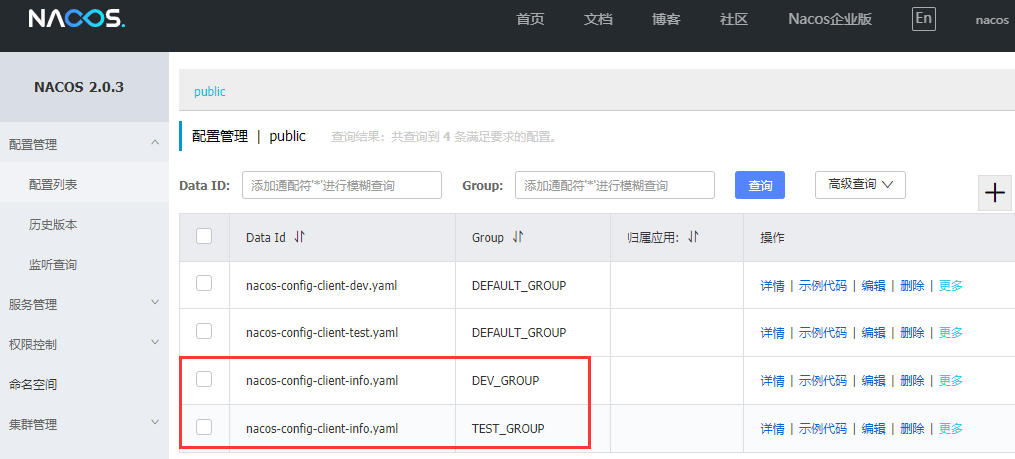Screen dimensions: 1015x459
Task: Sort by 归属应用 column arrows
Action: (693, 238)
